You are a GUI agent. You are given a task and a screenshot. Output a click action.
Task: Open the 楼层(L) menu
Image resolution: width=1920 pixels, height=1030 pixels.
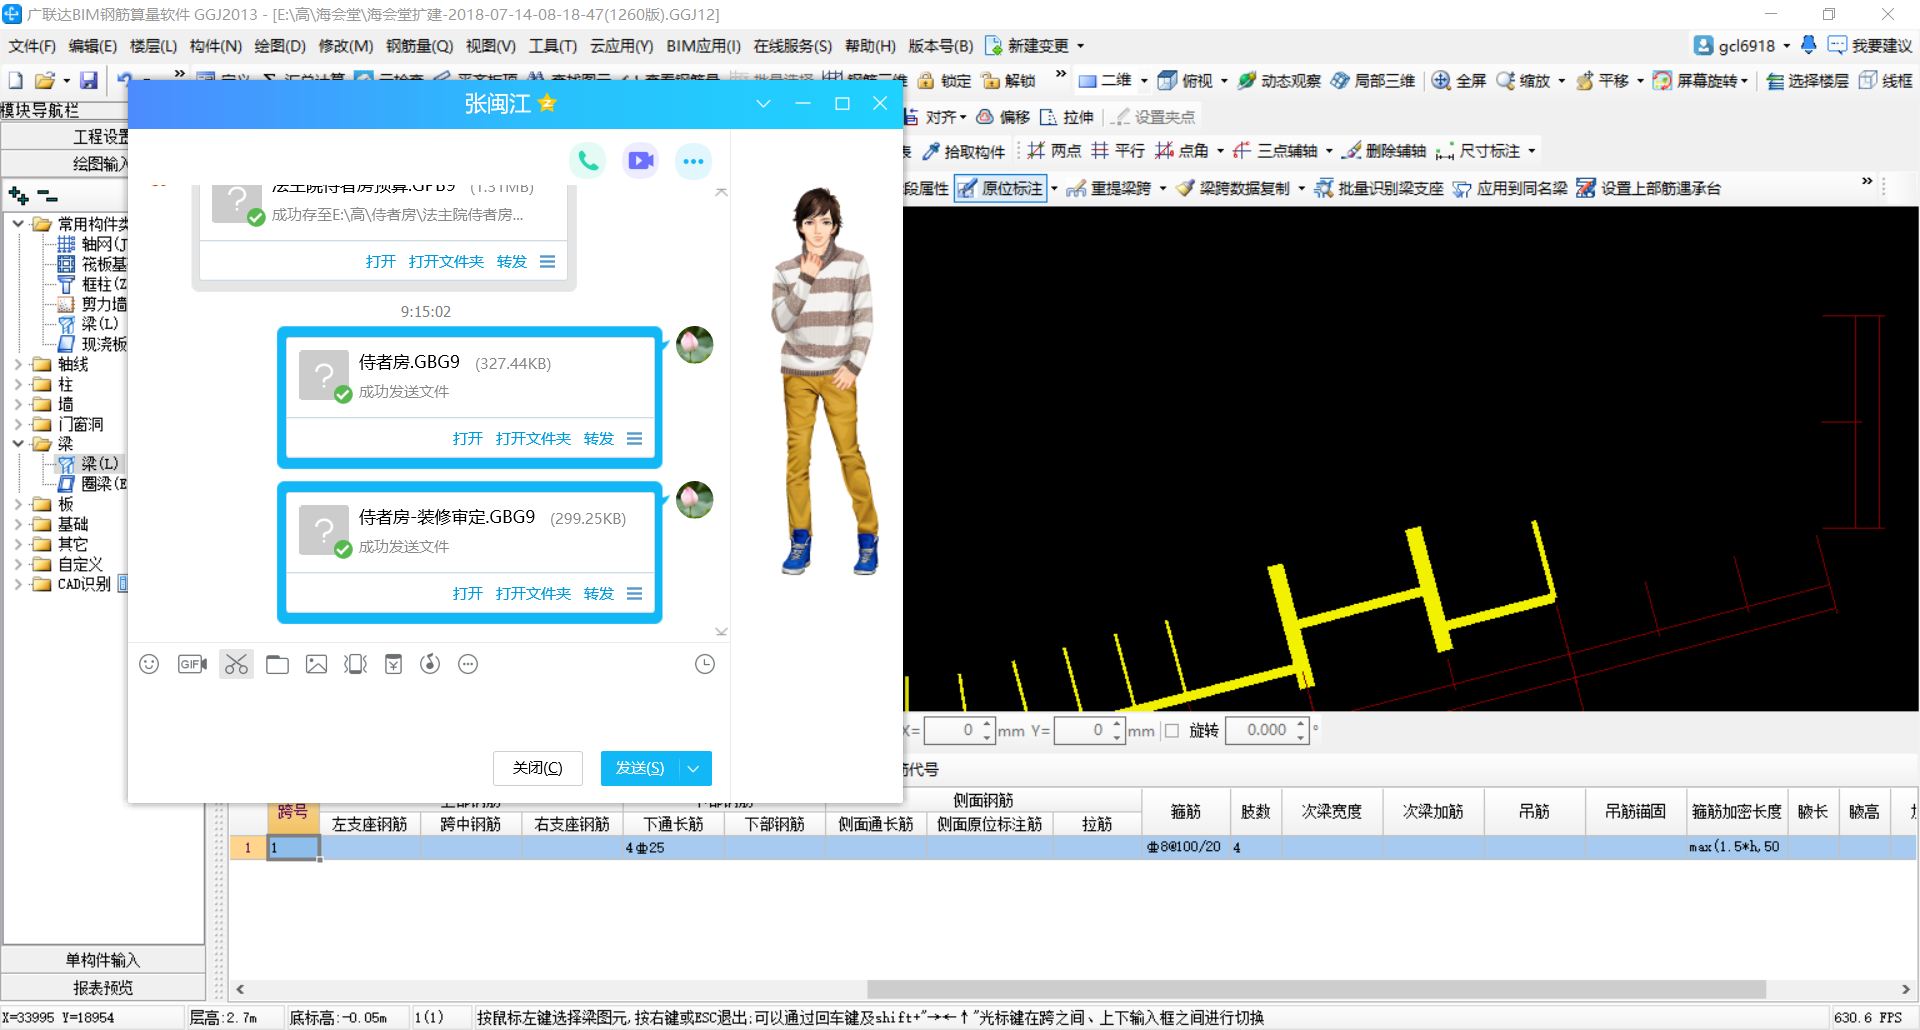click(153, 46)
